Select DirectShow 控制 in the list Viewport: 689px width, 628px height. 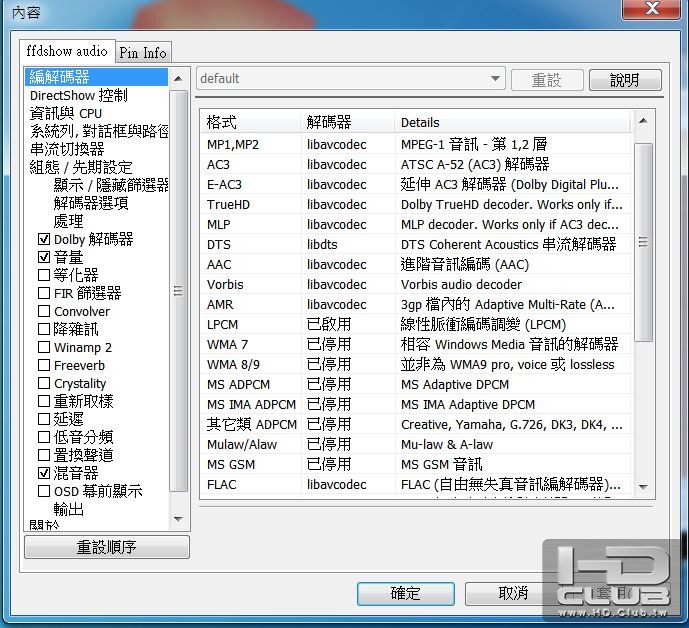point(79,95)
